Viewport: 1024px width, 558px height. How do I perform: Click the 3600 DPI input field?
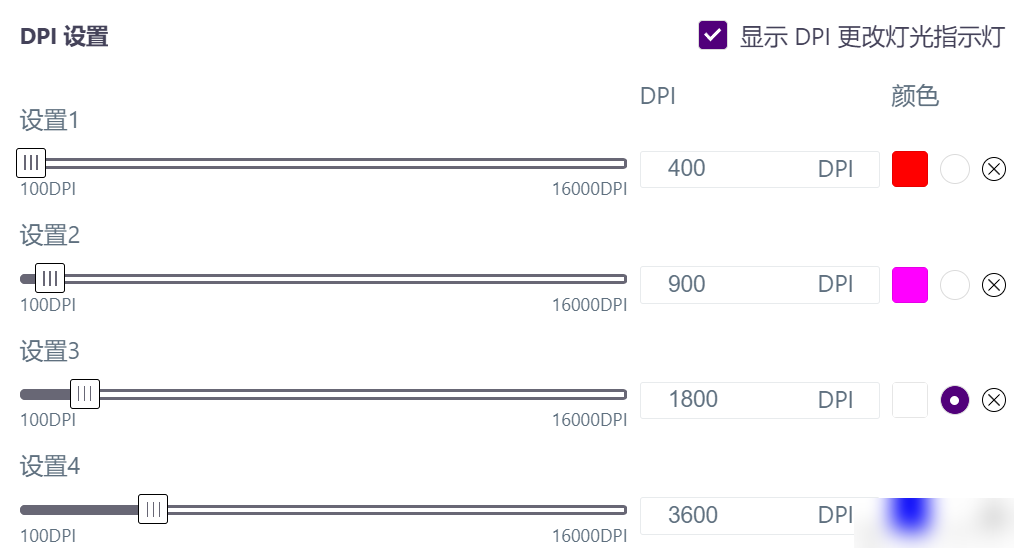760,516
